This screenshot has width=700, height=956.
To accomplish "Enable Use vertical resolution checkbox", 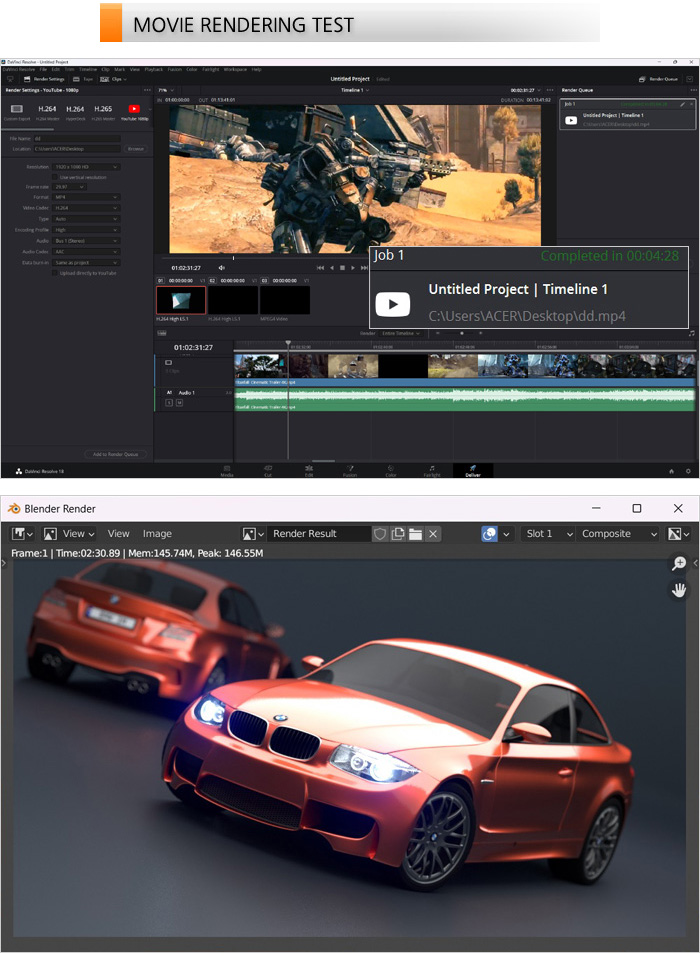I will pos(54,177).
